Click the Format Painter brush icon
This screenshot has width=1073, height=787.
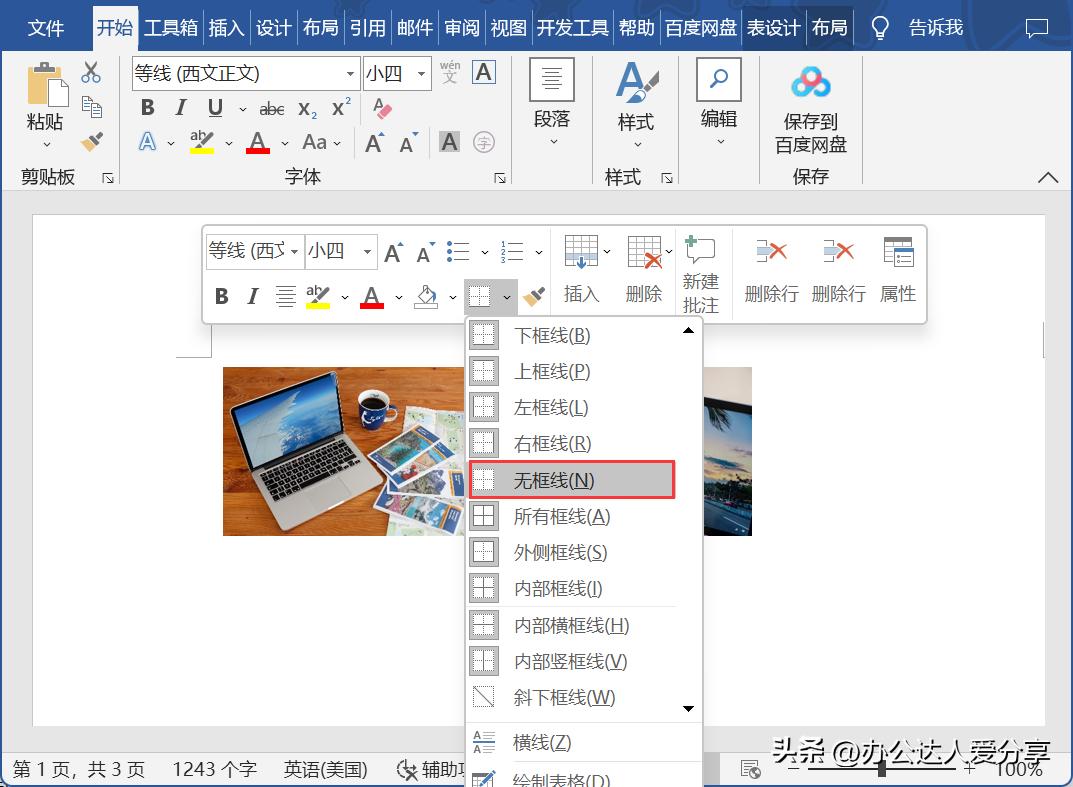tap(92, 142)
